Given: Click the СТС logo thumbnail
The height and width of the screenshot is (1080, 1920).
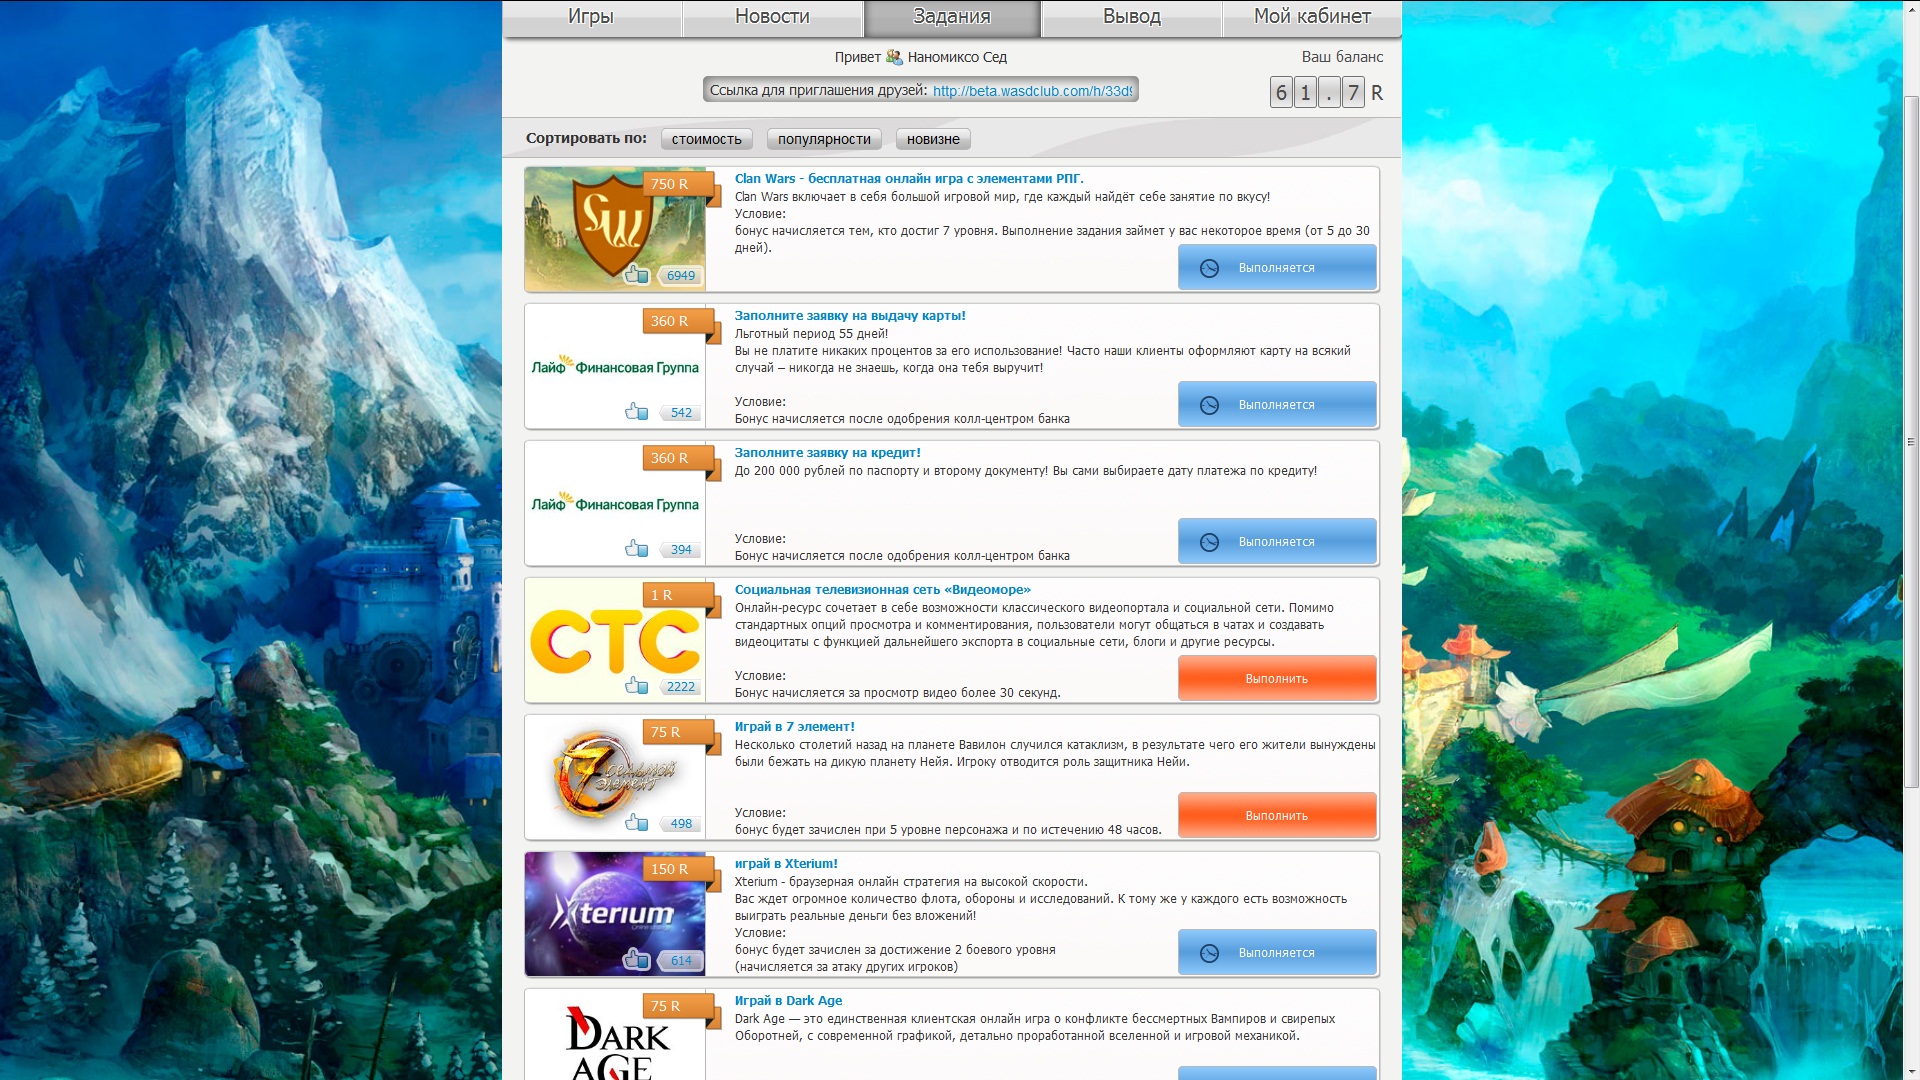Looking at the screenshot, I should pyautogui.click(x=615, y=640).
